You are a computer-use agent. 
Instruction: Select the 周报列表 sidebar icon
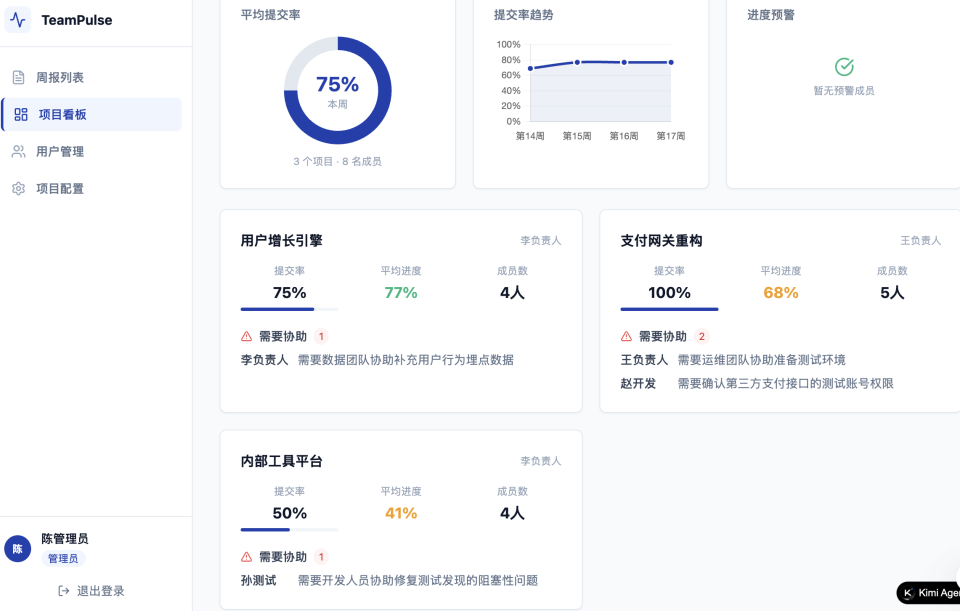[17, 77]
